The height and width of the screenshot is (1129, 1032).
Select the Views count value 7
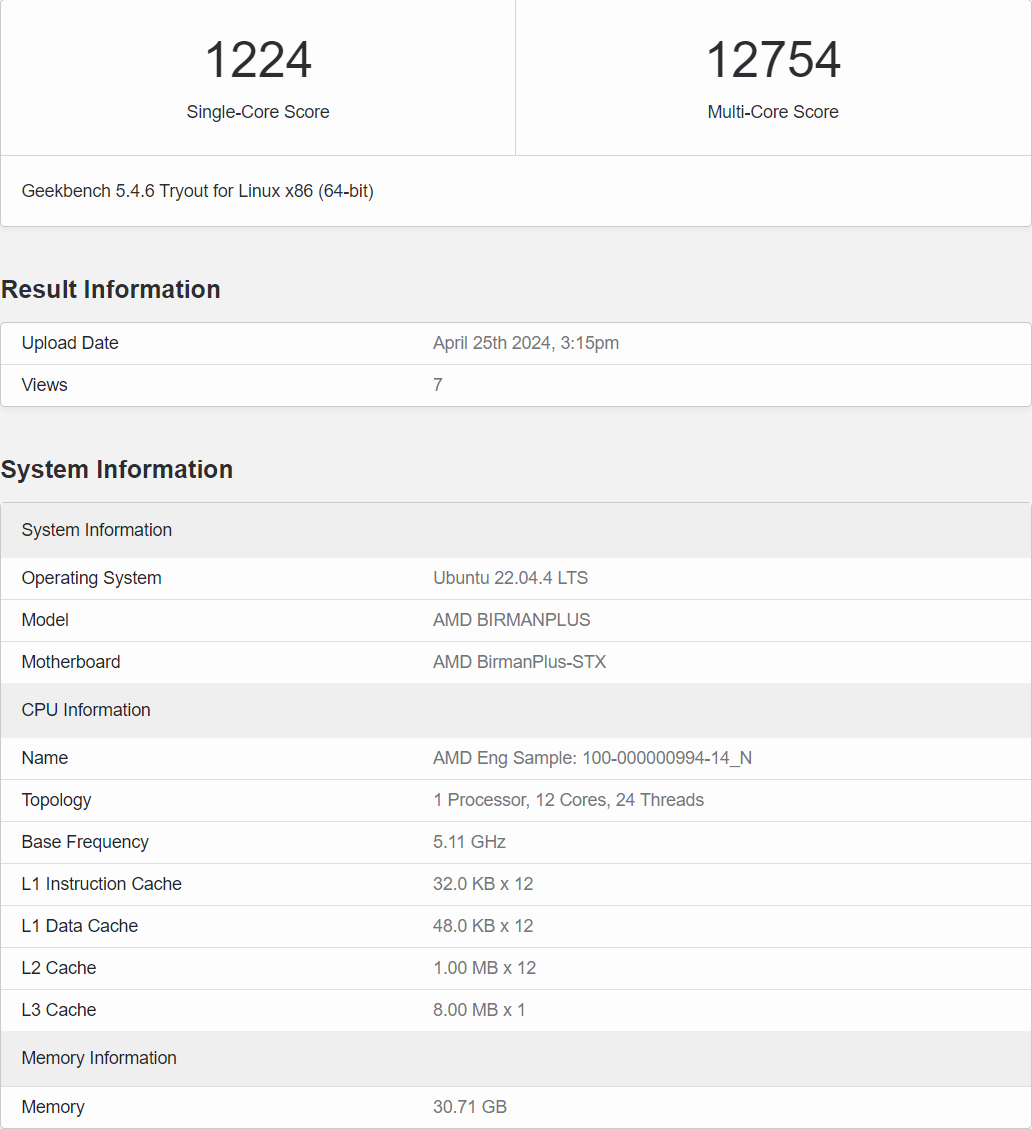click(437, 385)
